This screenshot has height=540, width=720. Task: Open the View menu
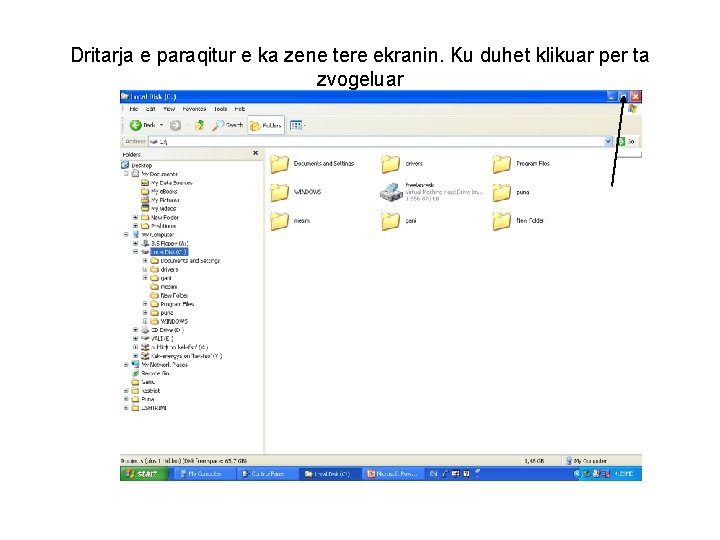coord(169,109)
